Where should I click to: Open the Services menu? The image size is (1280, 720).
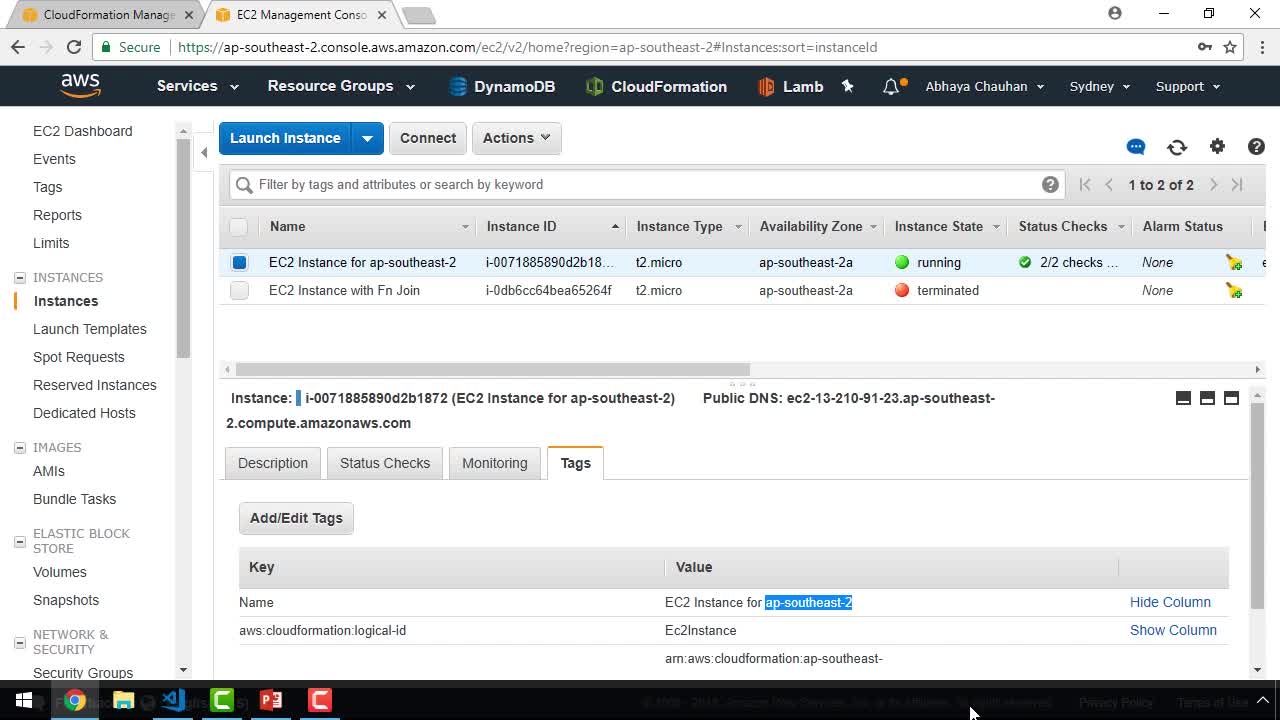pyautogui.click(x=197, y=86)
